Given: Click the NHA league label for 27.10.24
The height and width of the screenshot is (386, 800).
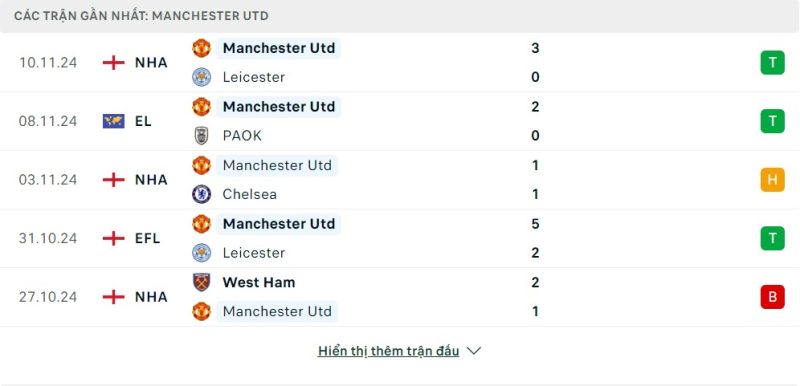Looking at the screenshot, I should coord(151,297).
